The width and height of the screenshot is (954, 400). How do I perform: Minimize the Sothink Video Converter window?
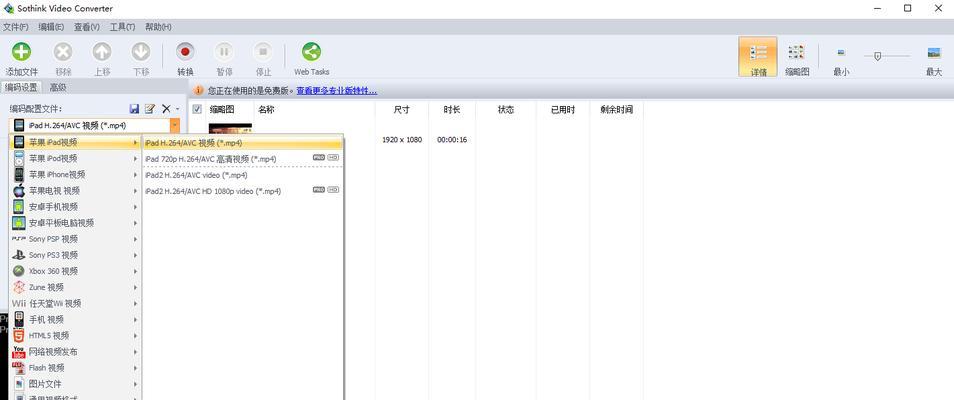point(878,9)
